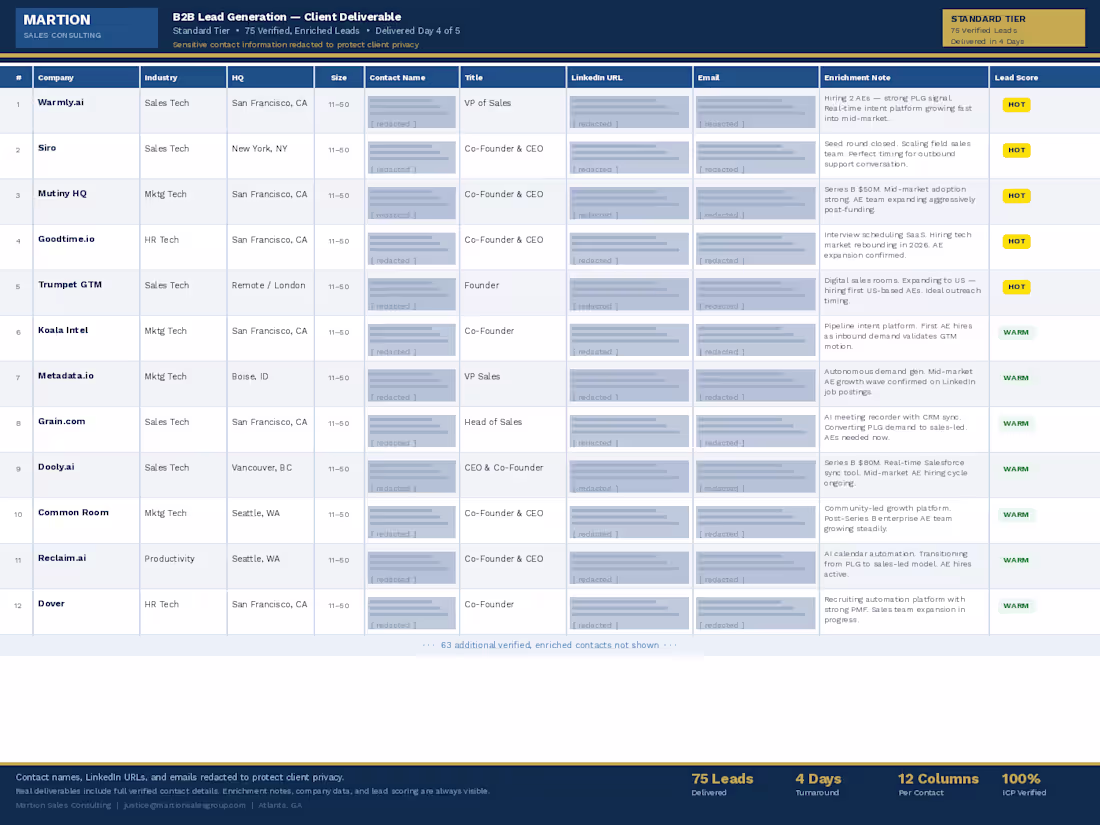Viewport: 1100px width, 825px height.
Task: Click the HQ column header
Action: pyautogui.click(x=270, y=77)
